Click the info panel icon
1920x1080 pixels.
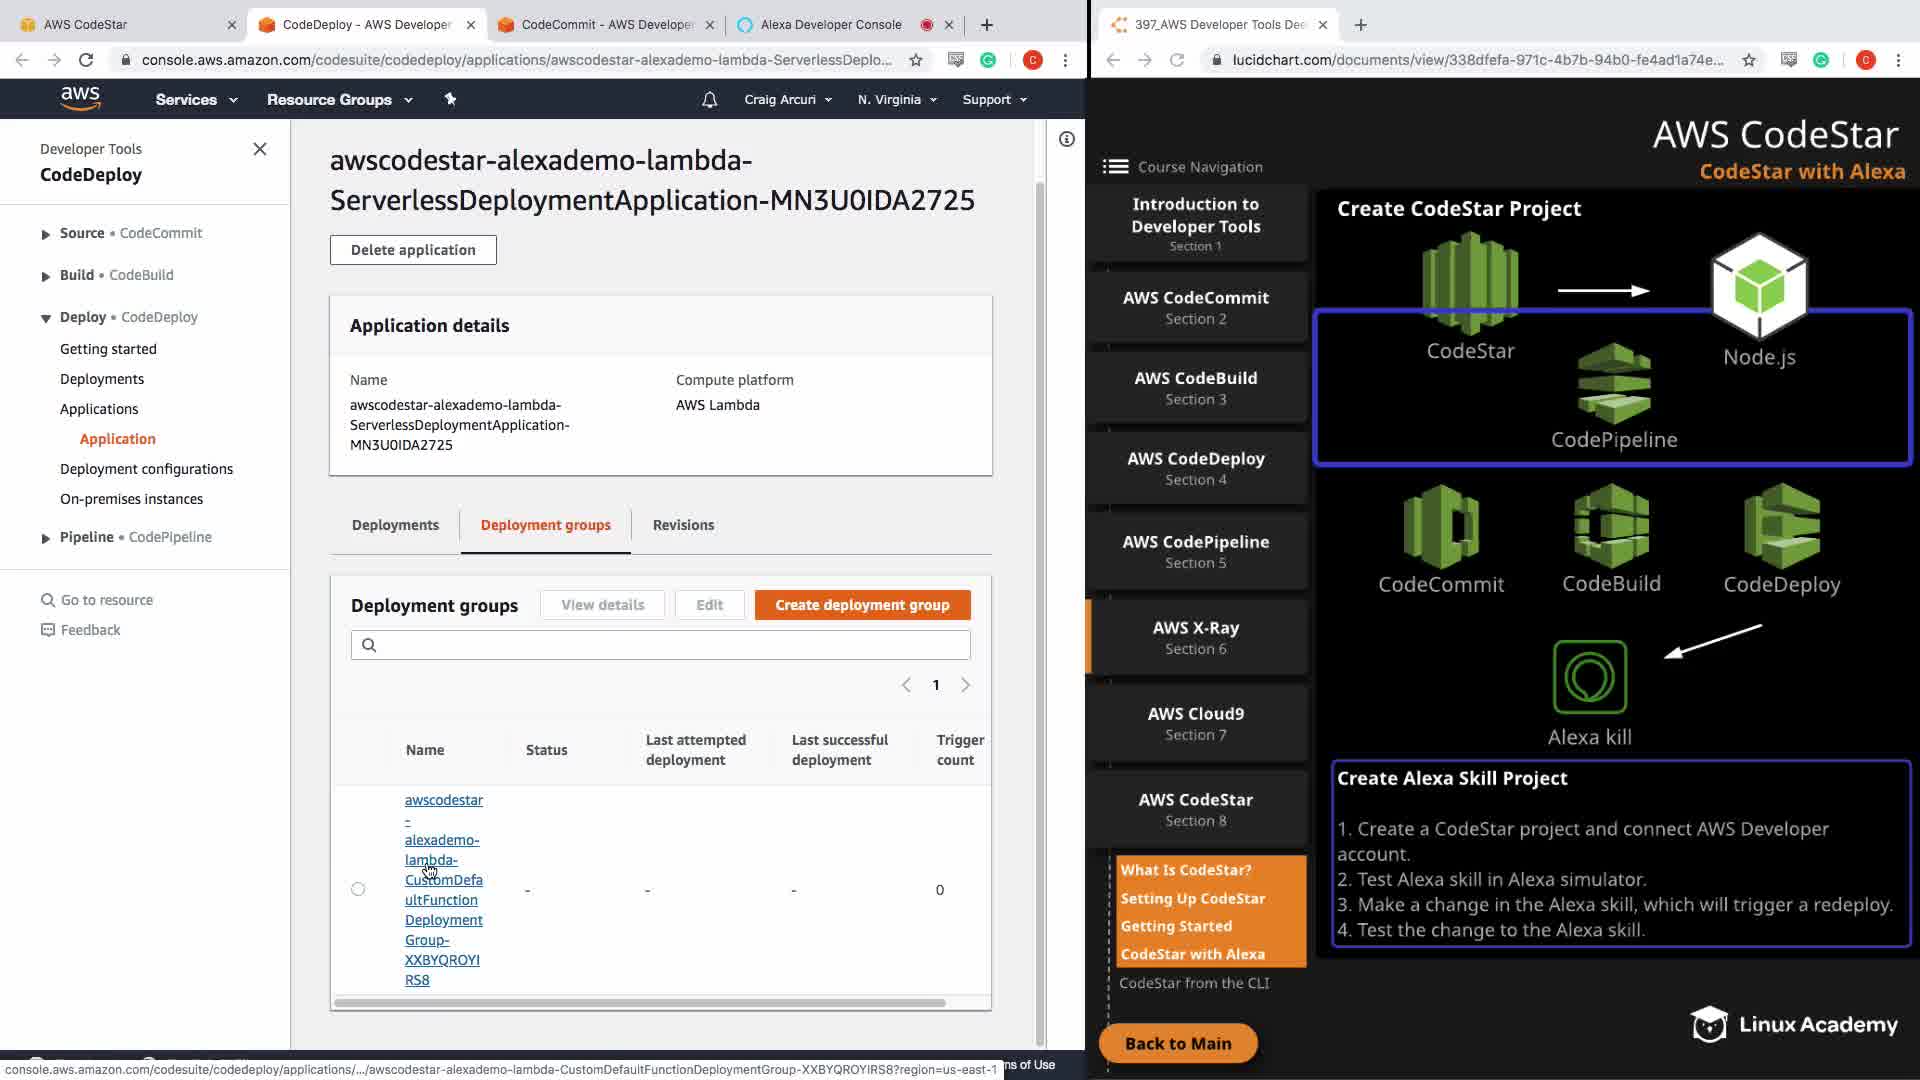pos(1066,140)
